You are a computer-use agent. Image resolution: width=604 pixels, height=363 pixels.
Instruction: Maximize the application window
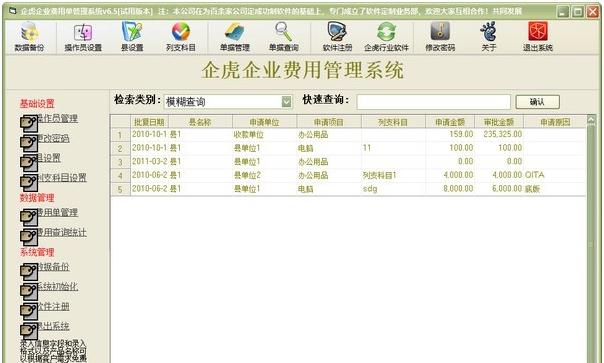pos(577,12)
